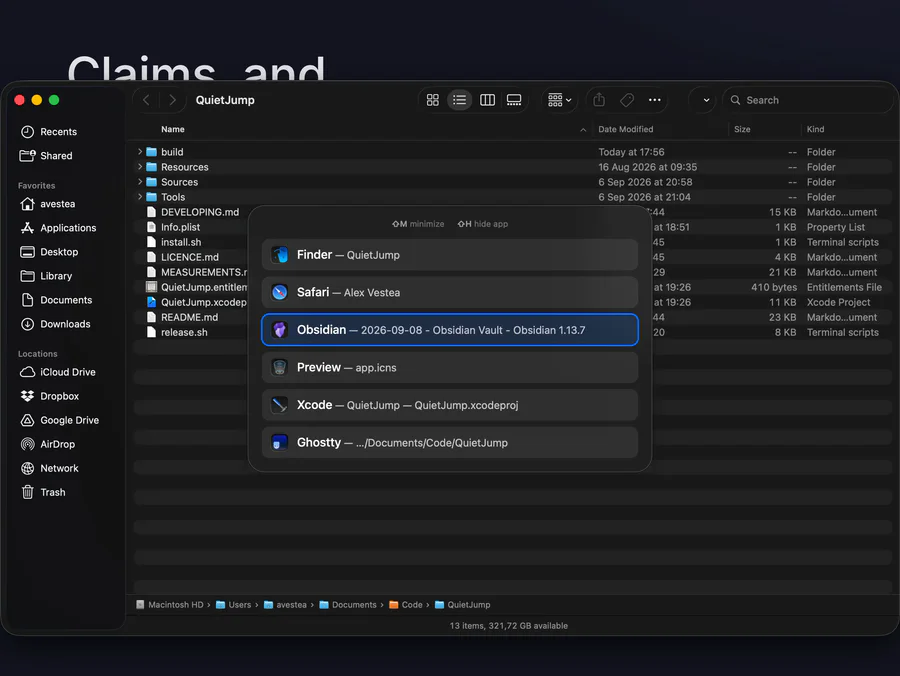Go forward with the forward arrow
This screenshot has height=676, width=900.
click(x=172, y=100)
